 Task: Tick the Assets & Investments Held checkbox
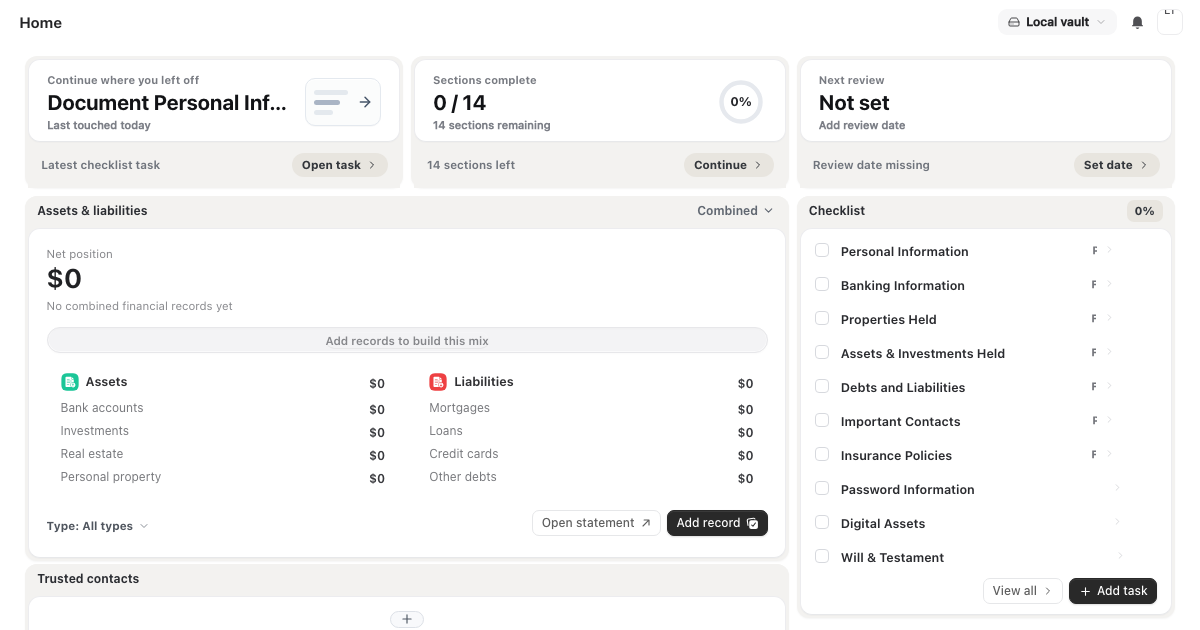click(x=822, y=353)
